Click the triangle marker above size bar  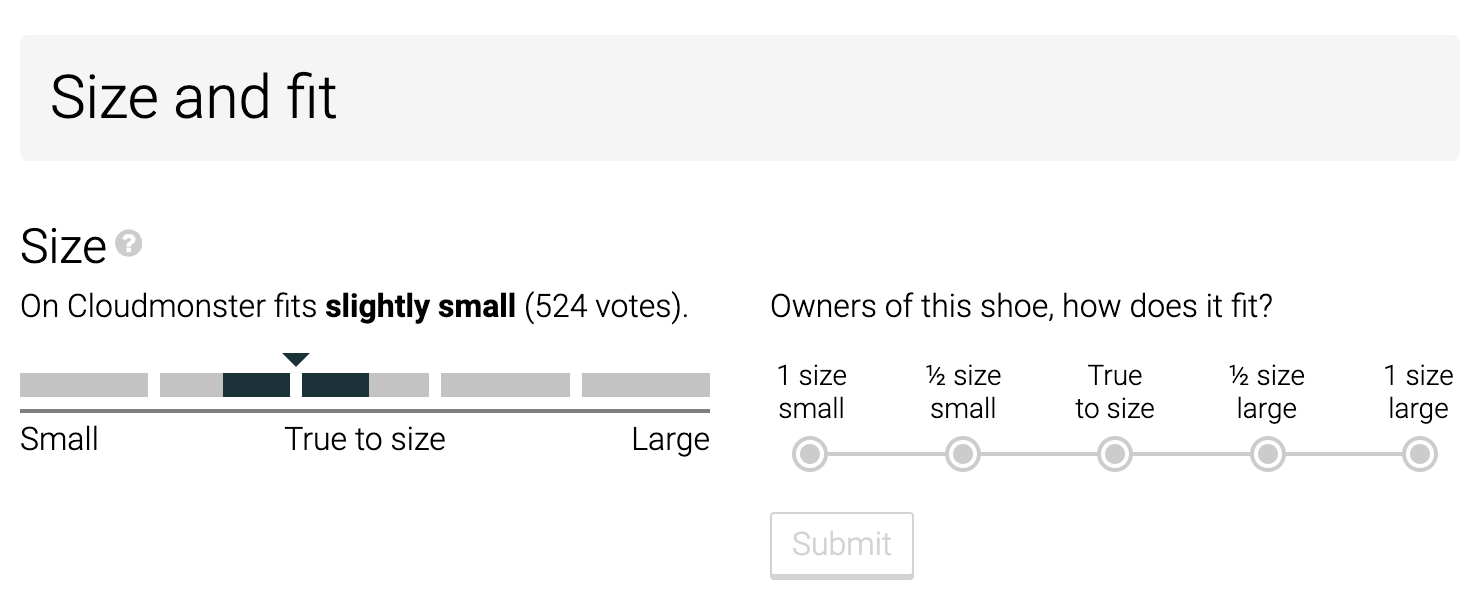pos(296,360)
